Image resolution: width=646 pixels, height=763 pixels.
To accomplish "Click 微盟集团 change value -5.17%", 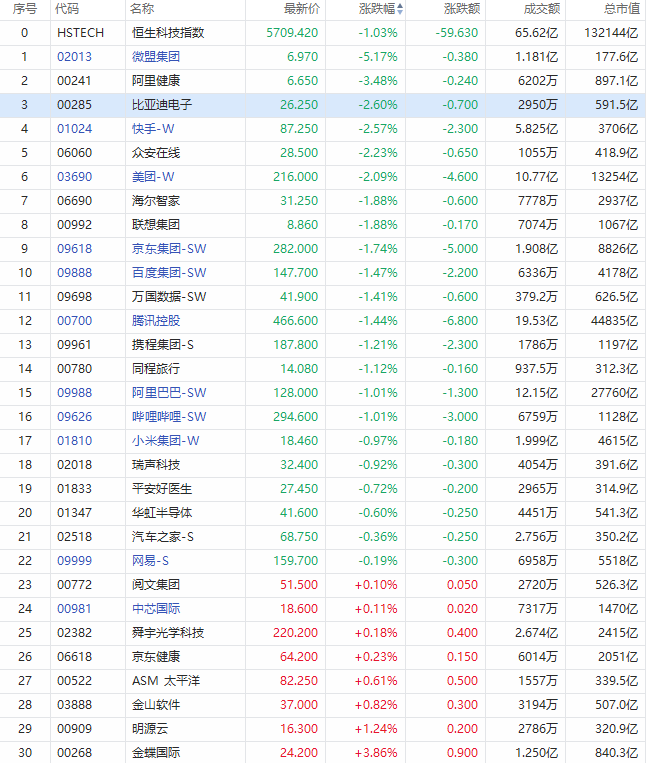I will pos(378,57).
